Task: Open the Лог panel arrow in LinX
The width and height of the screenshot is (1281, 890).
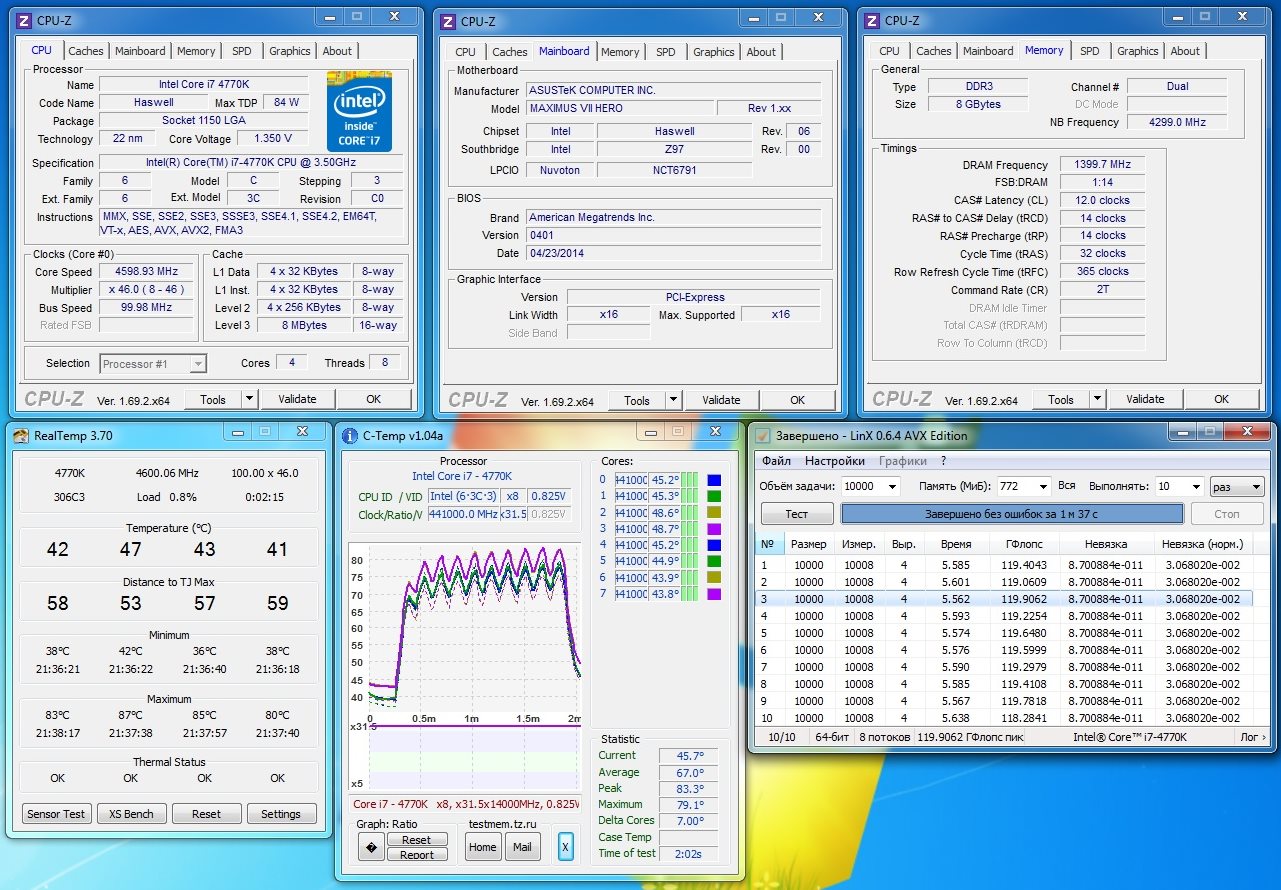Action: (1263, 737)
